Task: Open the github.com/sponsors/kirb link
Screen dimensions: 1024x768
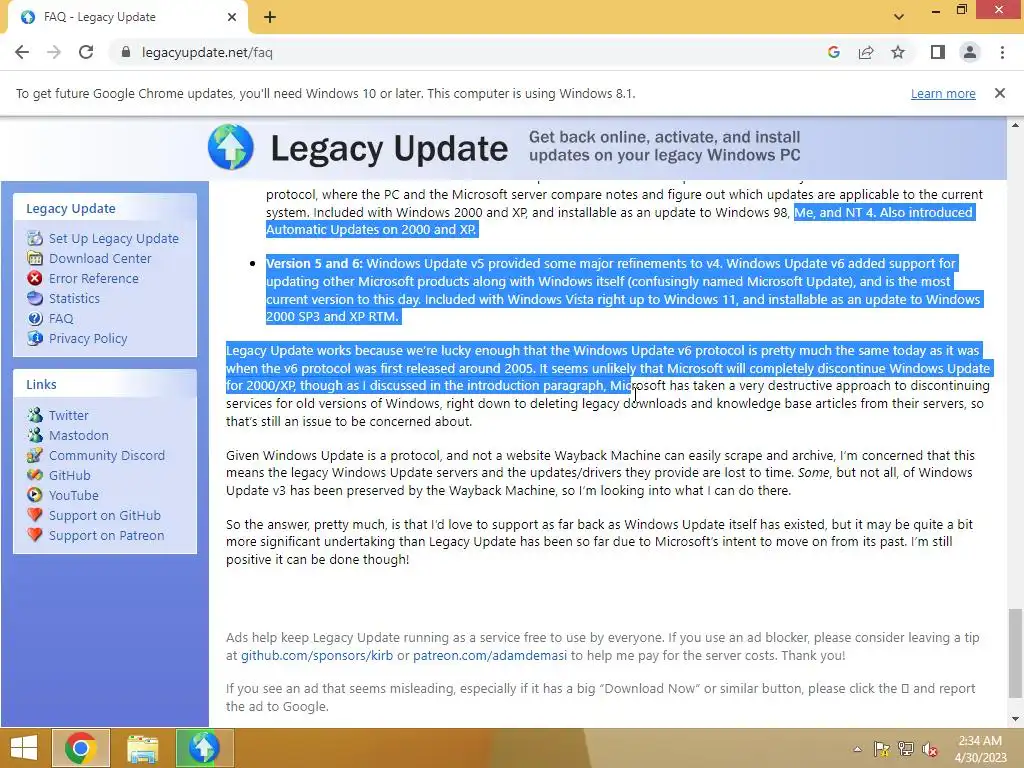Action: tap(317, 655)
